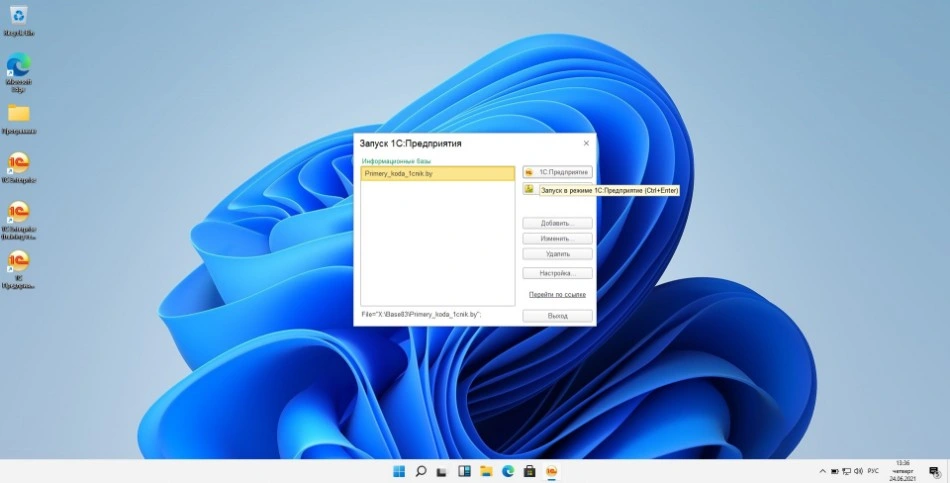Screen dimensions: 950x483
Task: Expand the system tray hidden icons chevron
Action: coord(823,471)
